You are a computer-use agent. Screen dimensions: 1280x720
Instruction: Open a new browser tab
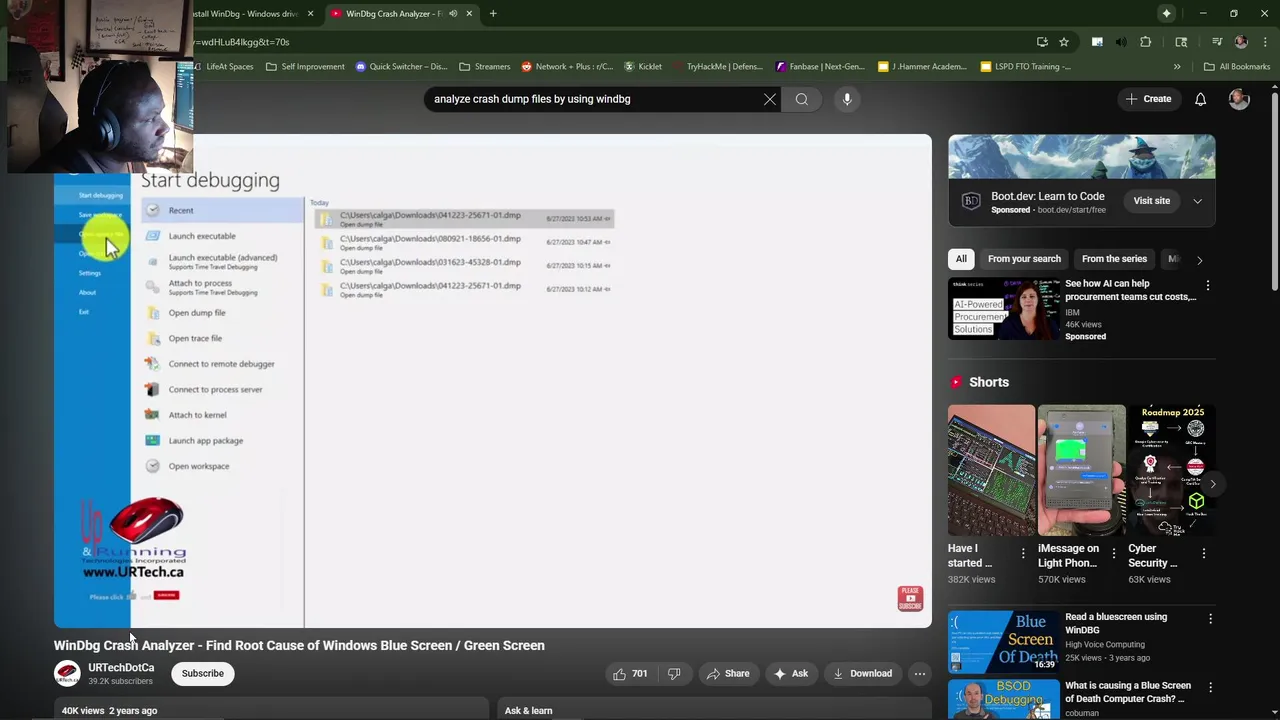tap(493, 14)
